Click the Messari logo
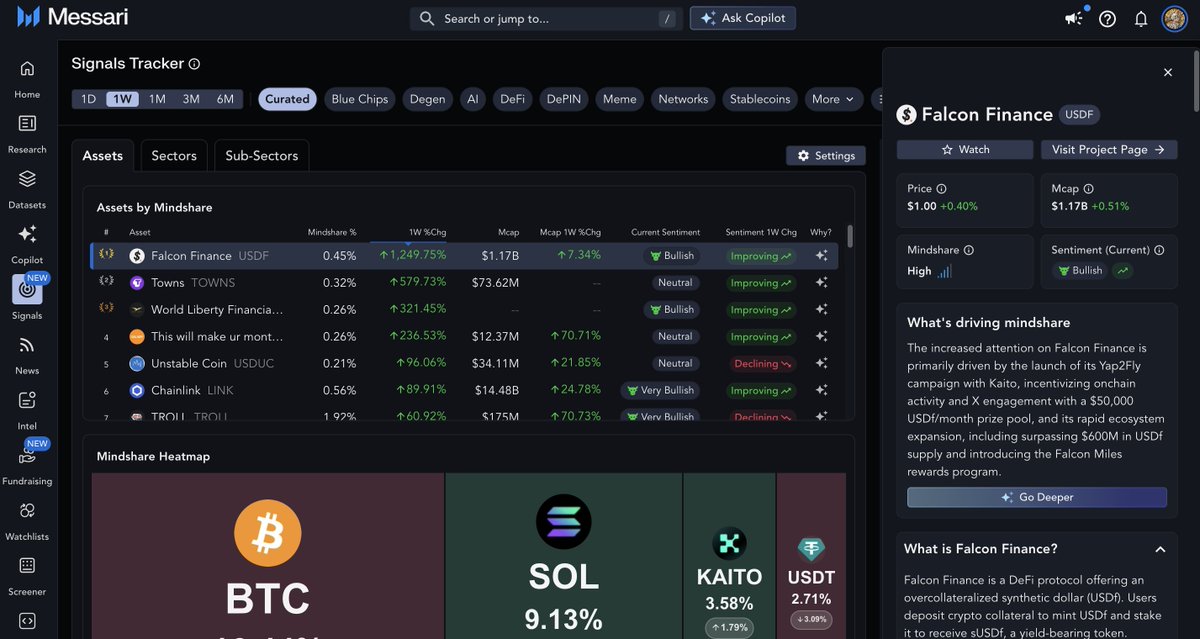Viewport: 1200px width, 639px height. tap(72, 17)
